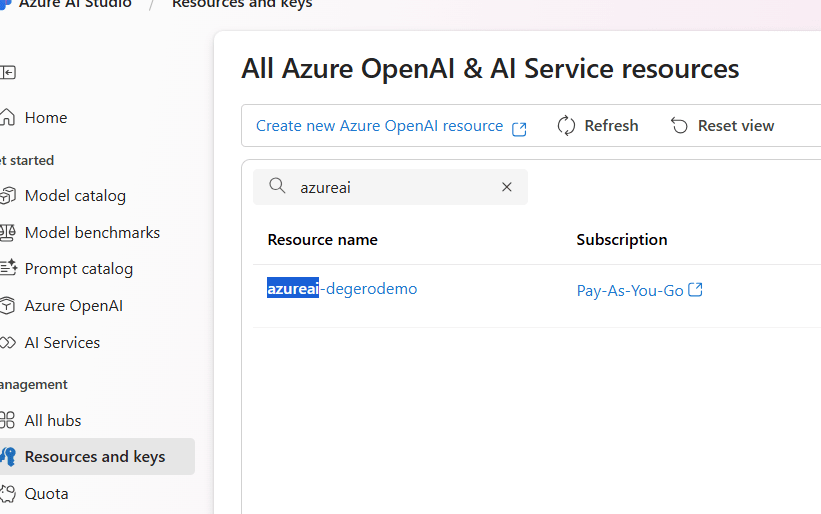
Task: Click the Model catalog cube icon
Action: (x=7, y=196)
